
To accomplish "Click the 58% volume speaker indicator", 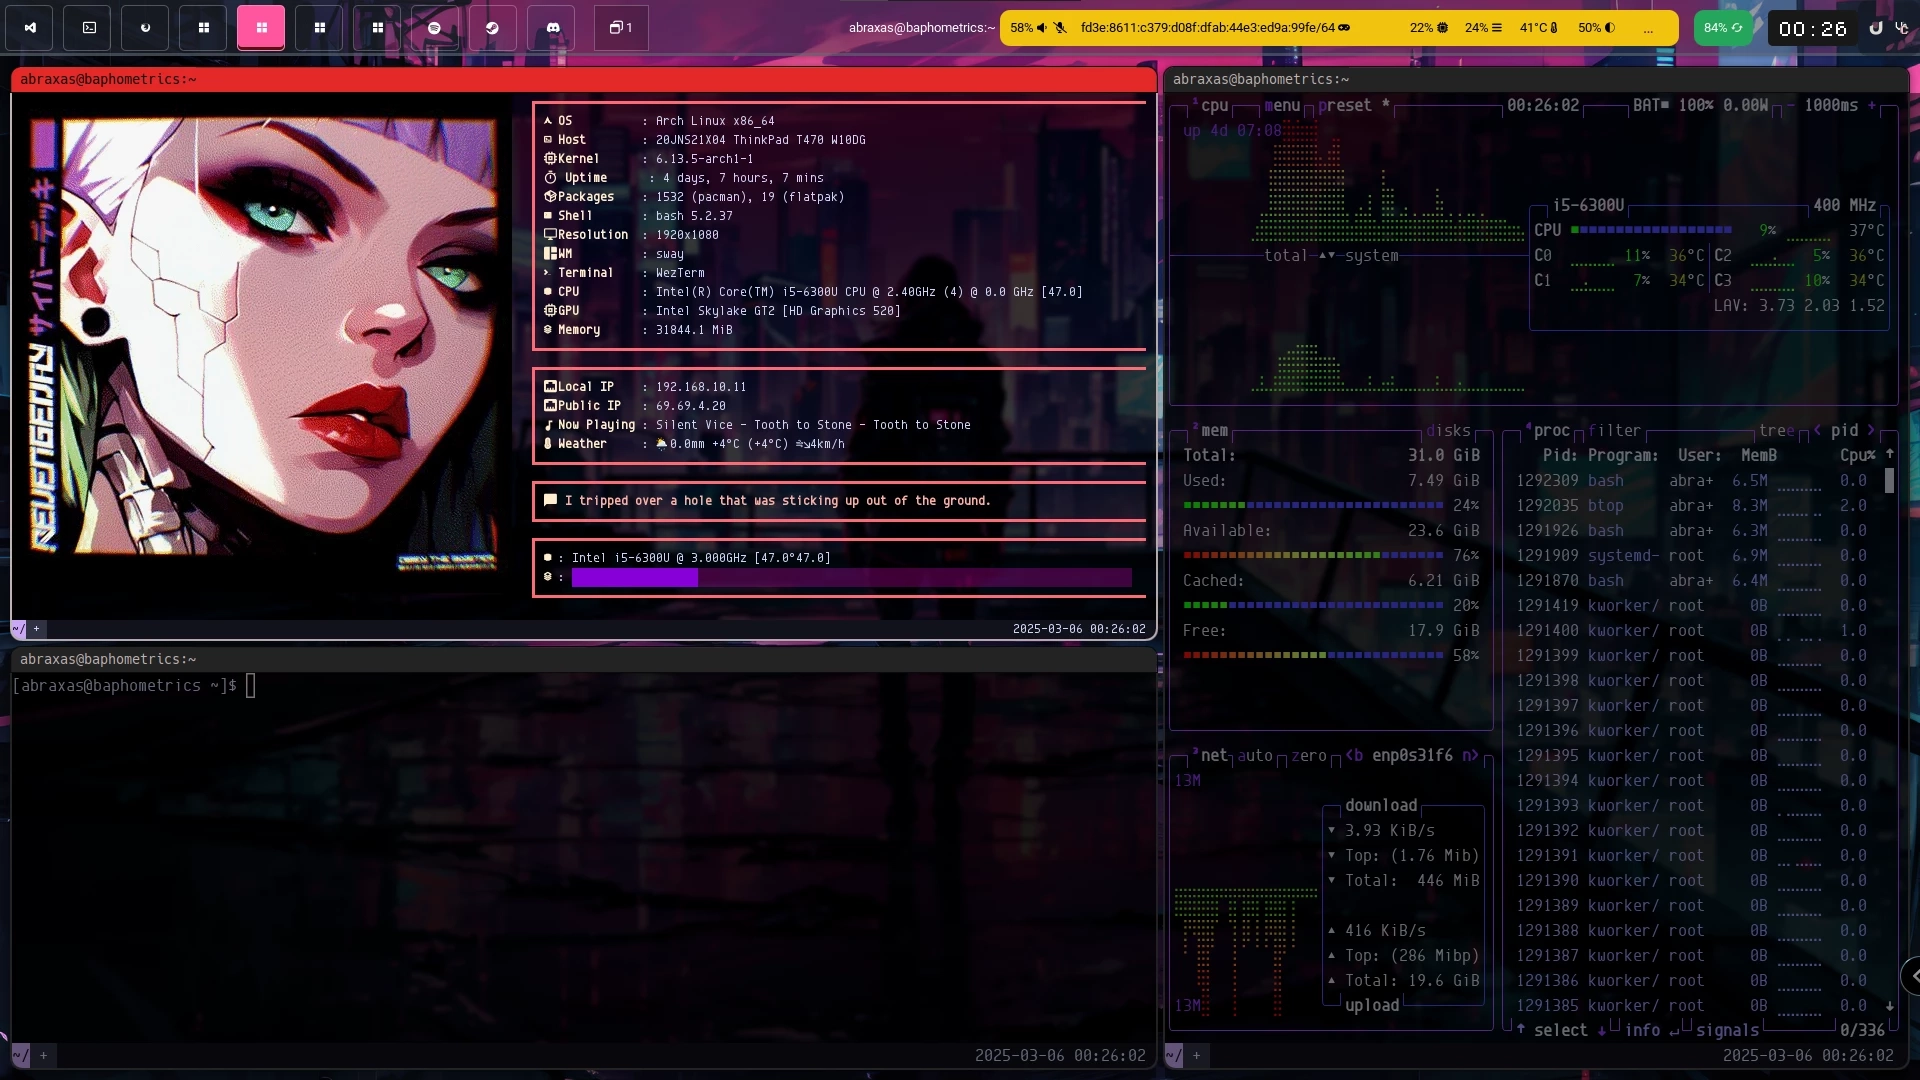I will [1029, 28].
